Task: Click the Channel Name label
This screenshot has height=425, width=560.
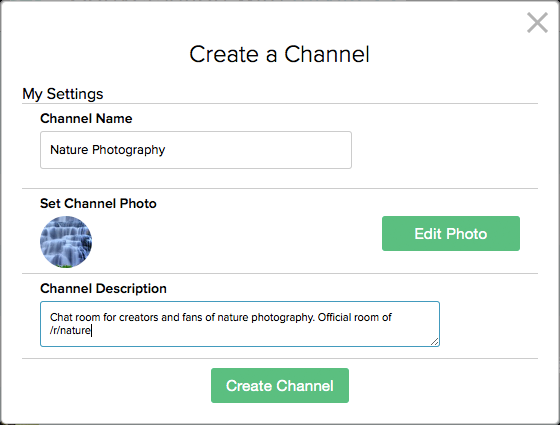Action: coord(86,118)
